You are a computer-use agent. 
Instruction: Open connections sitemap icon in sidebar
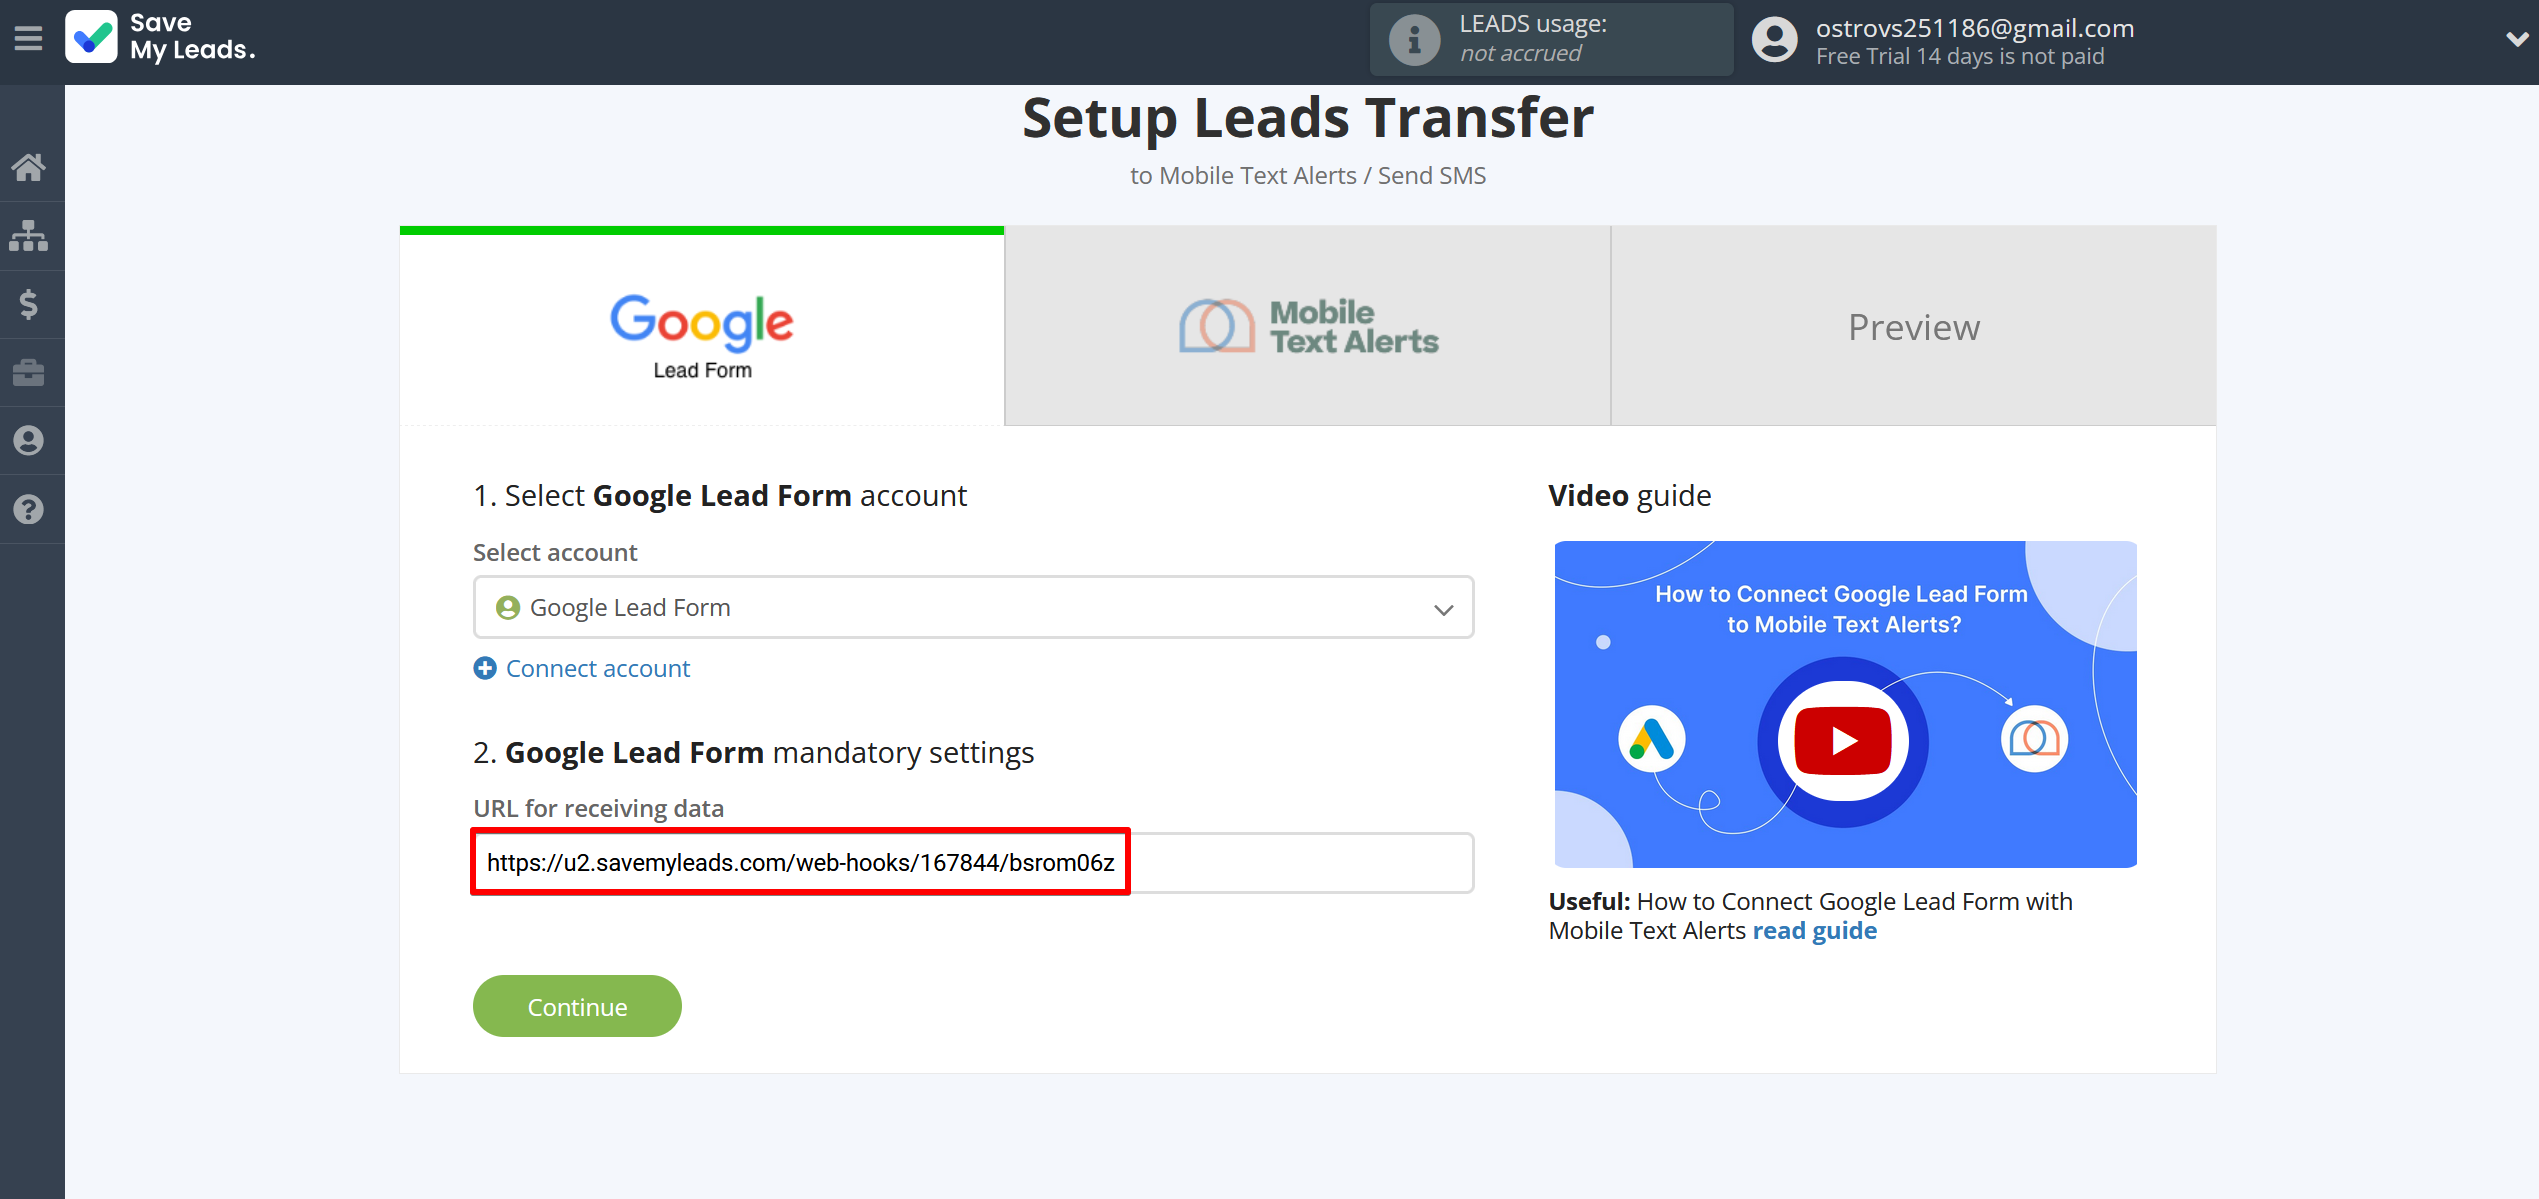coord(29,236)
